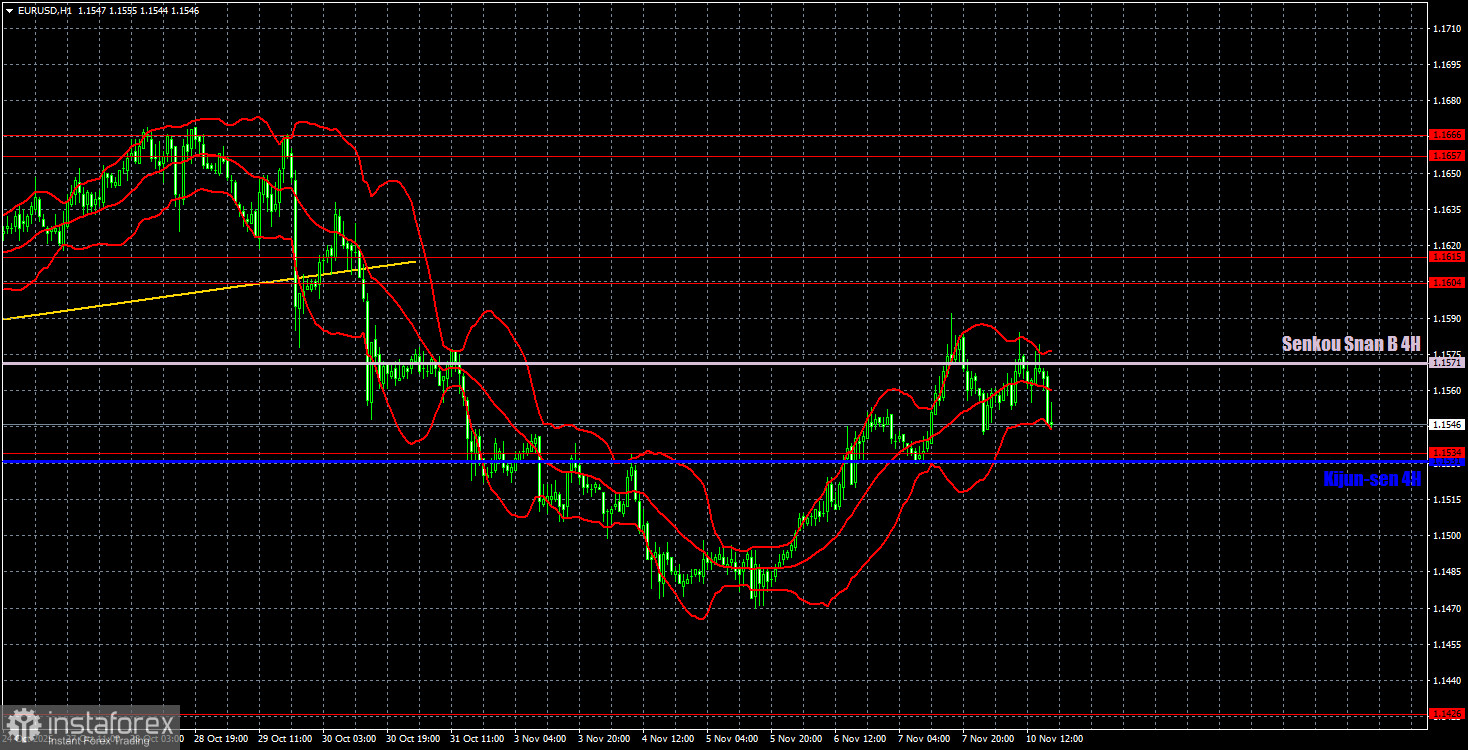1468x750 pixels.
Task: Click the 30 Oct 19:00 time axis label
Action: pyautogui.click(x=414, y=739)
